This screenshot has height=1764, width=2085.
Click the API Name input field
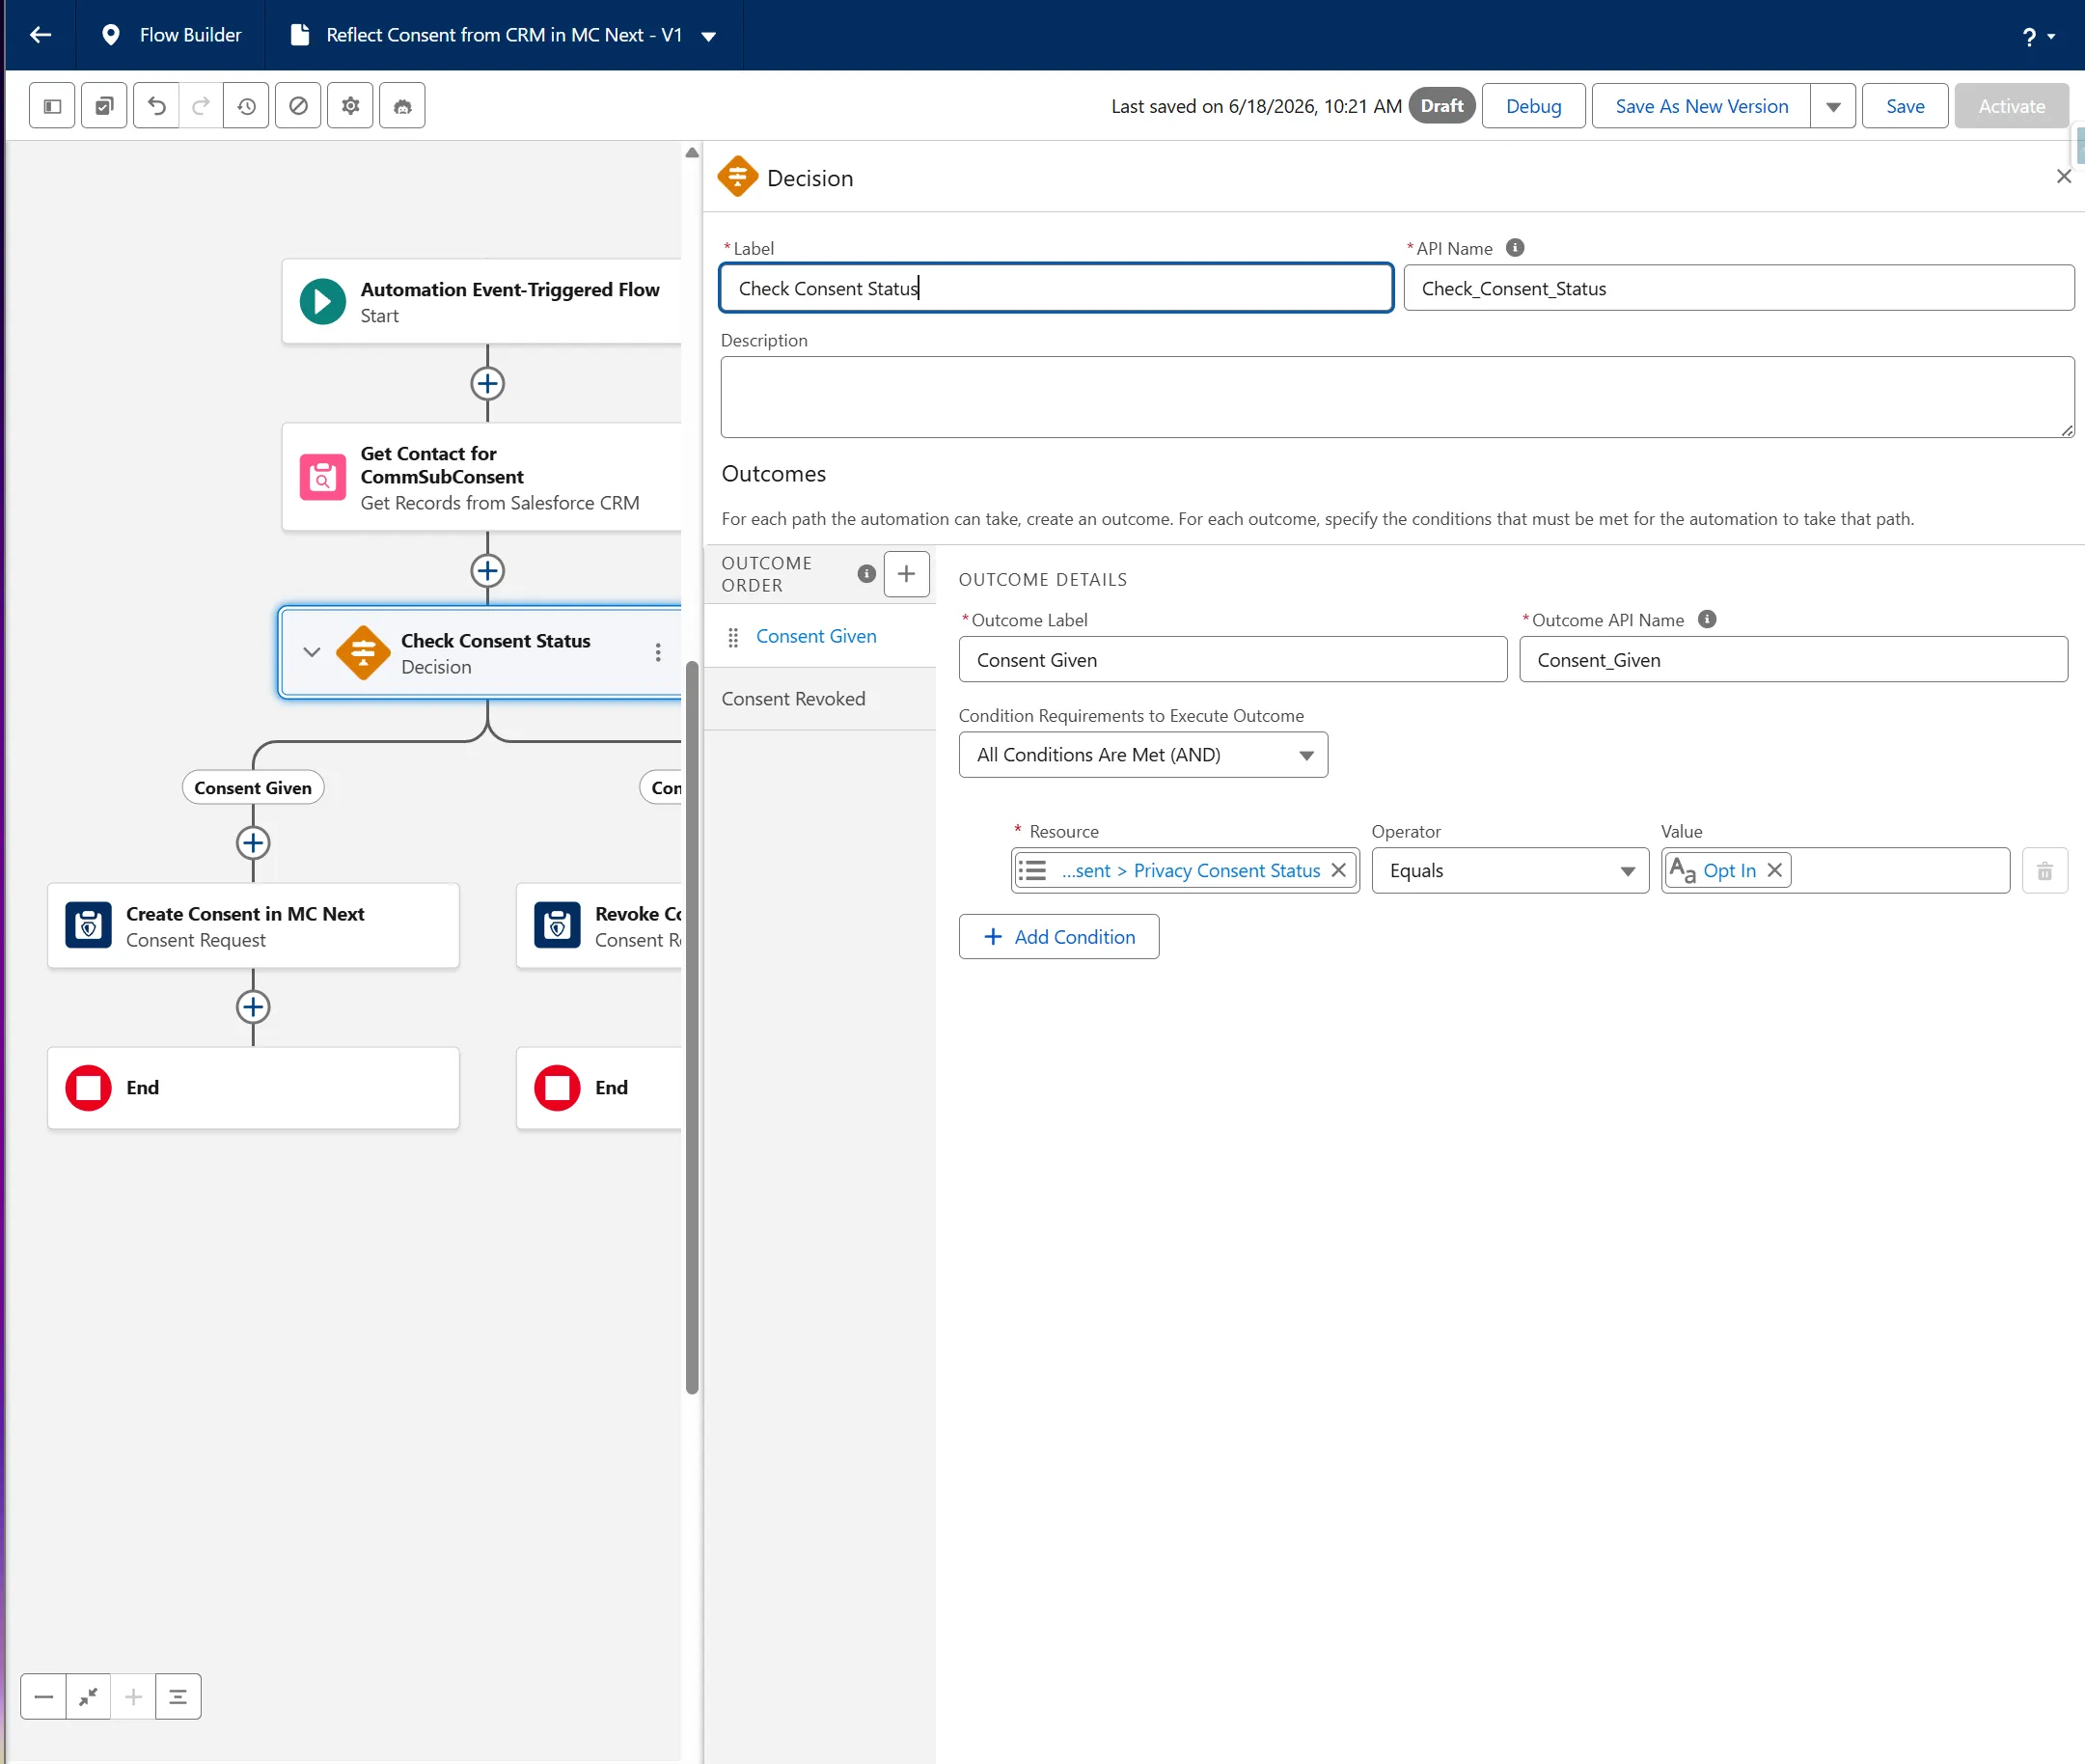[1739, 288]
